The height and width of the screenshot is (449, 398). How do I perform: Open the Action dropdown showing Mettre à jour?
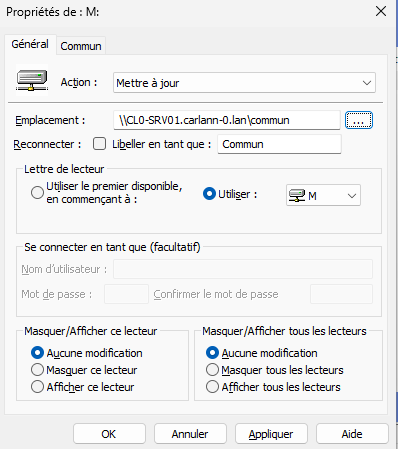coord(244,83)
